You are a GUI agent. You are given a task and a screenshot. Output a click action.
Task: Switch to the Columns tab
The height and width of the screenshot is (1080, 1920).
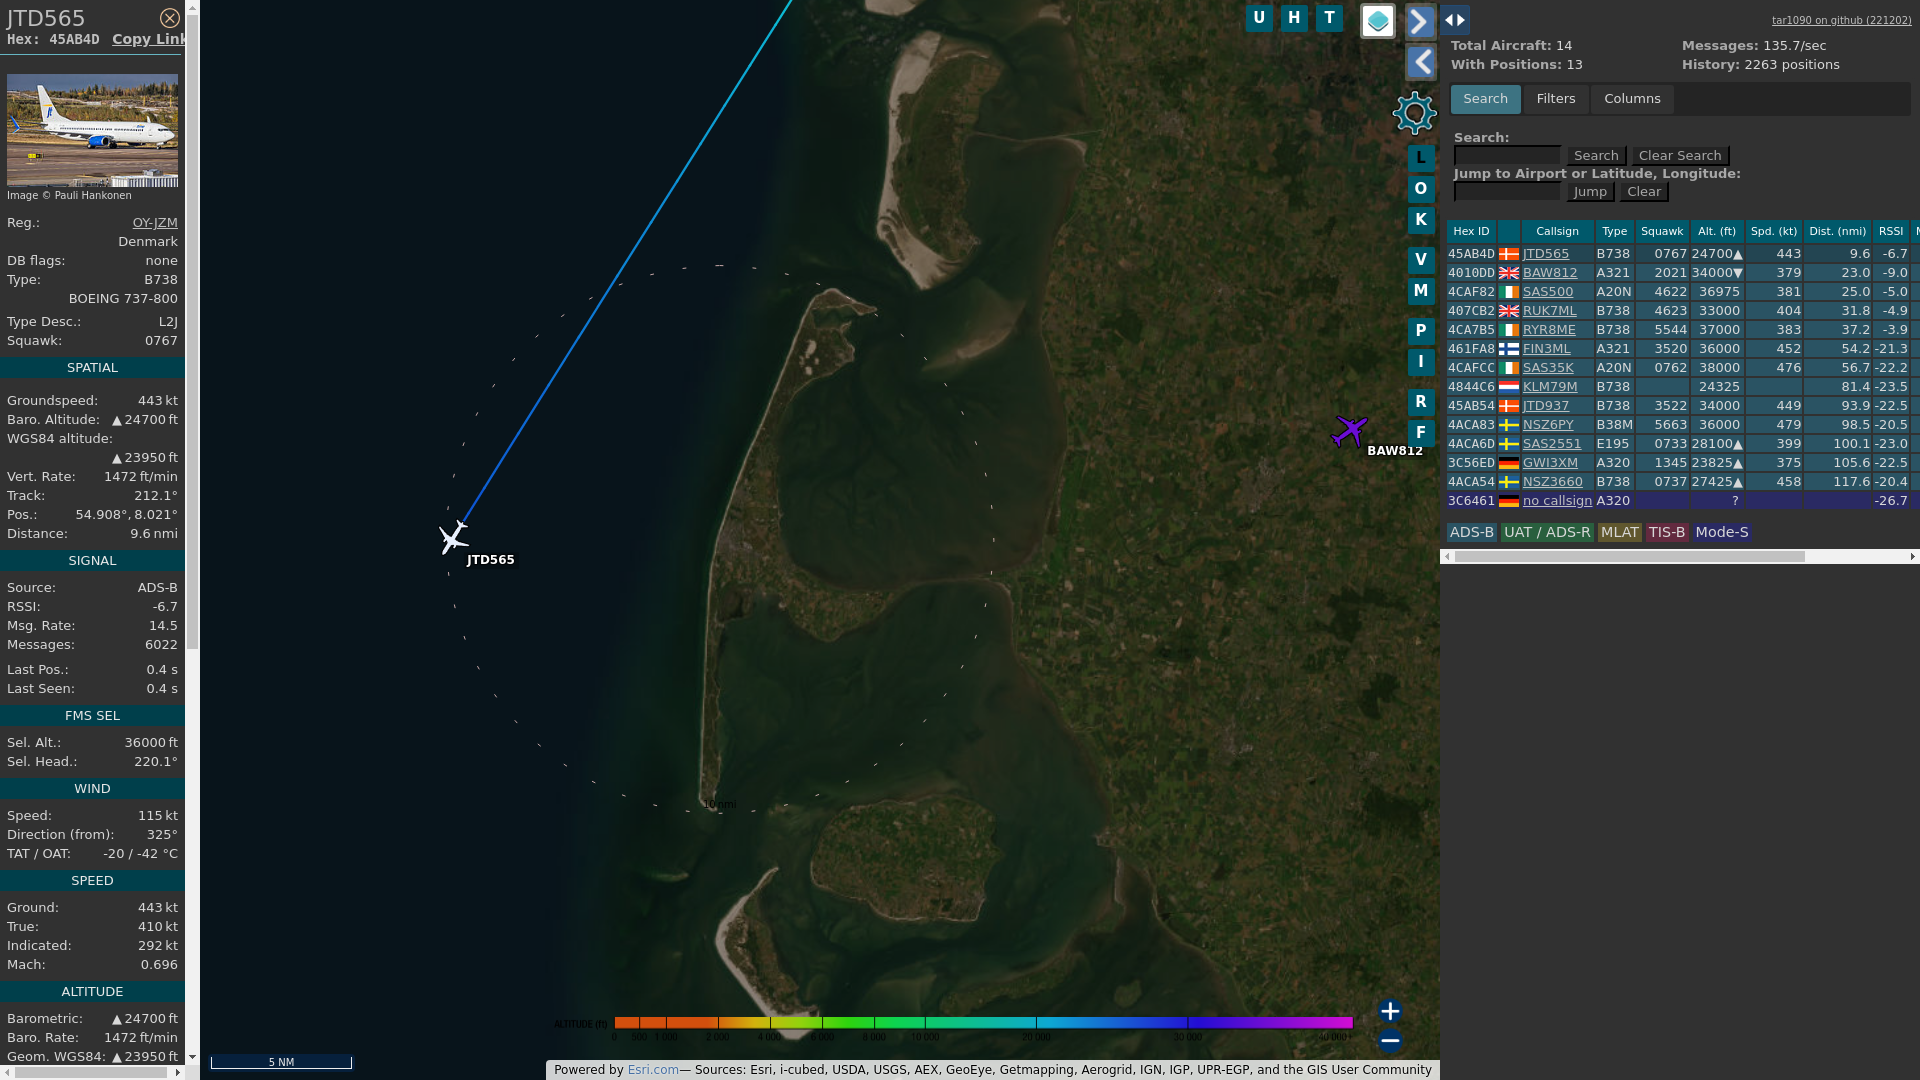[1631, 99]
